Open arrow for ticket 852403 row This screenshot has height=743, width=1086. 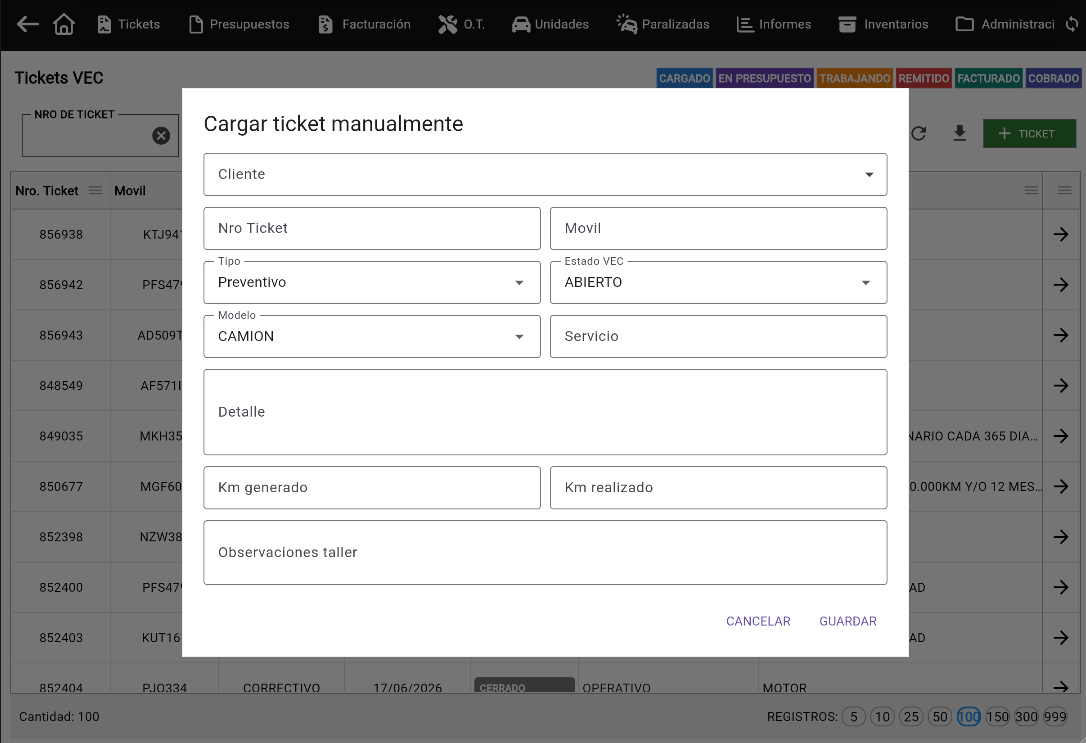pos(1060,638)
